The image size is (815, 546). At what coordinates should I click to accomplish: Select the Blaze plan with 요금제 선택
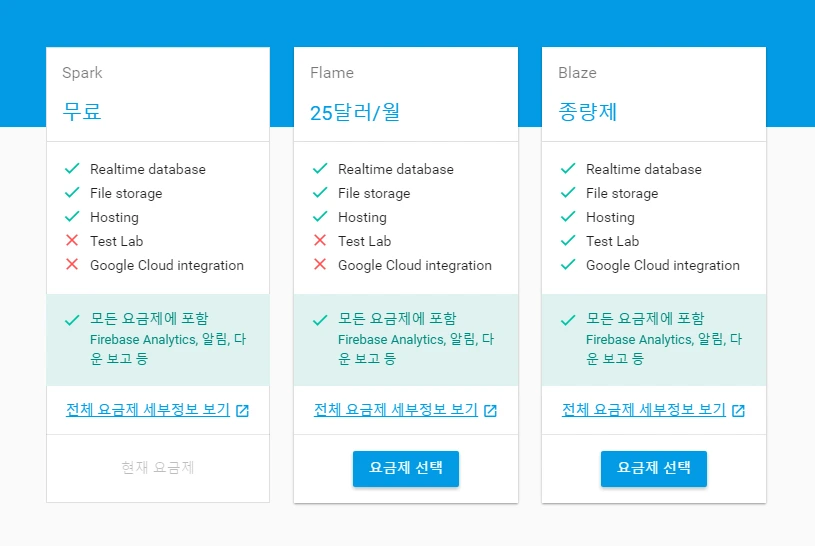coord(654,468)
